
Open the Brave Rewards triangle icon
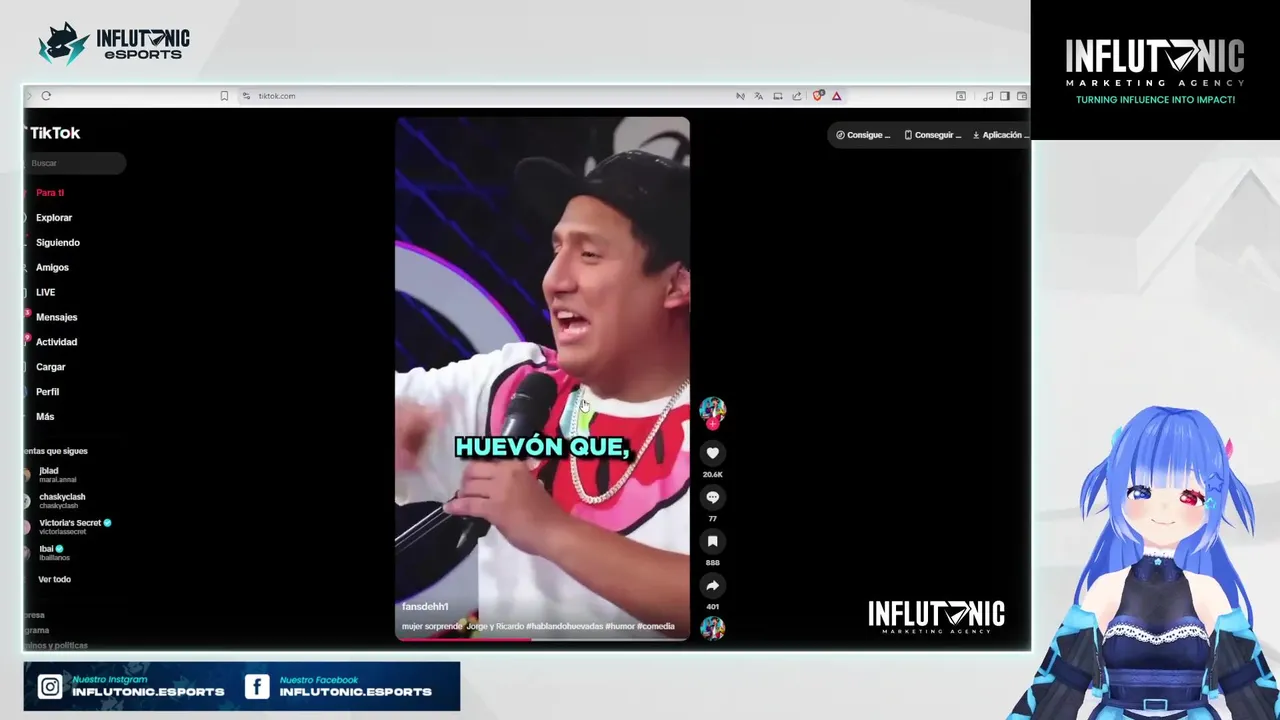click(836, 96)
